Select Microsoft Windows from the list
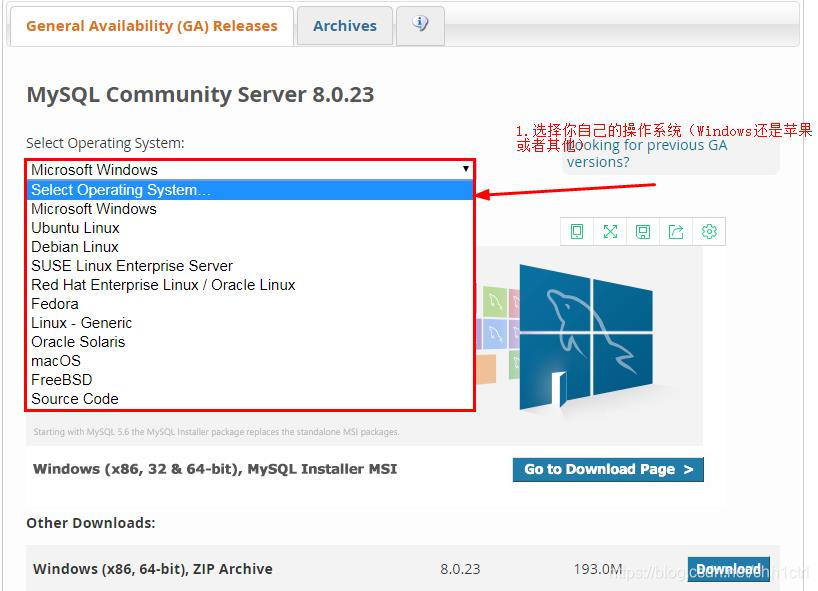 (x=250, y=209)
